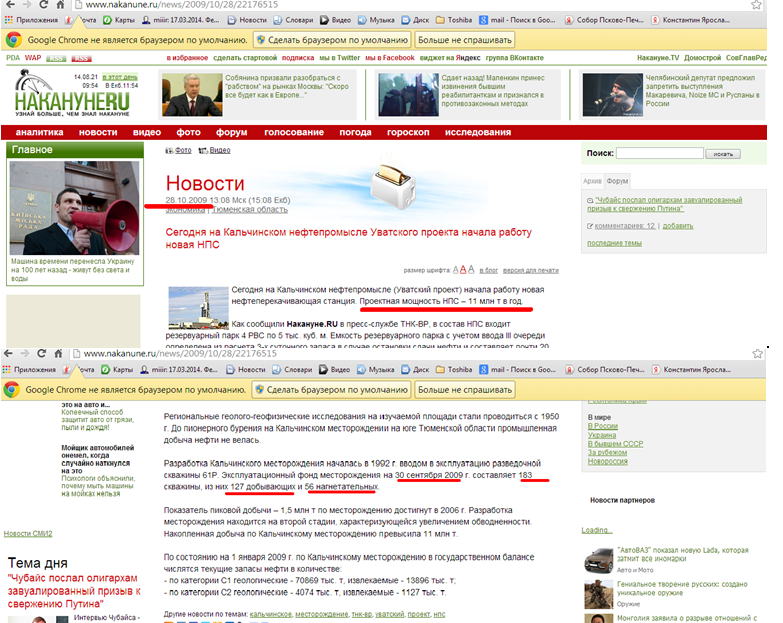Open the megaphone man photo under Главное
The image size is (783, 623).
tap(74, 208)
